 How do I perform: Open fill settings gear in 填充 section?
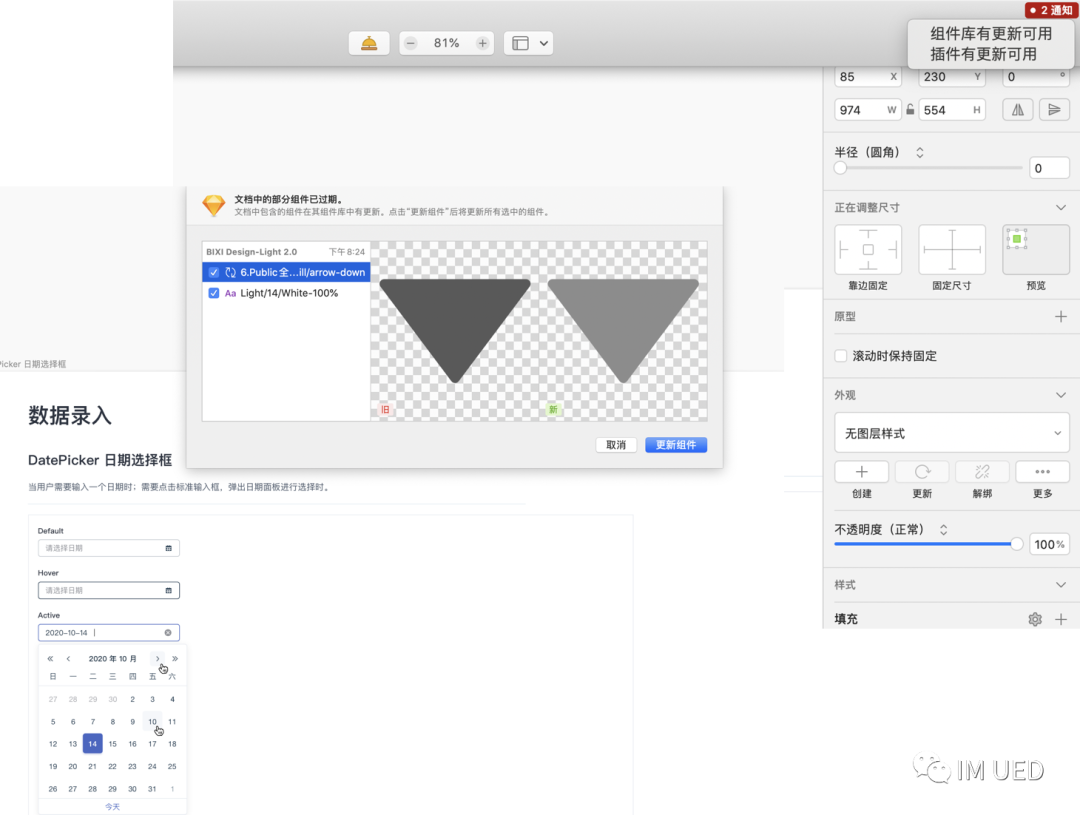pyautogui.click(x=1035, y=619)
